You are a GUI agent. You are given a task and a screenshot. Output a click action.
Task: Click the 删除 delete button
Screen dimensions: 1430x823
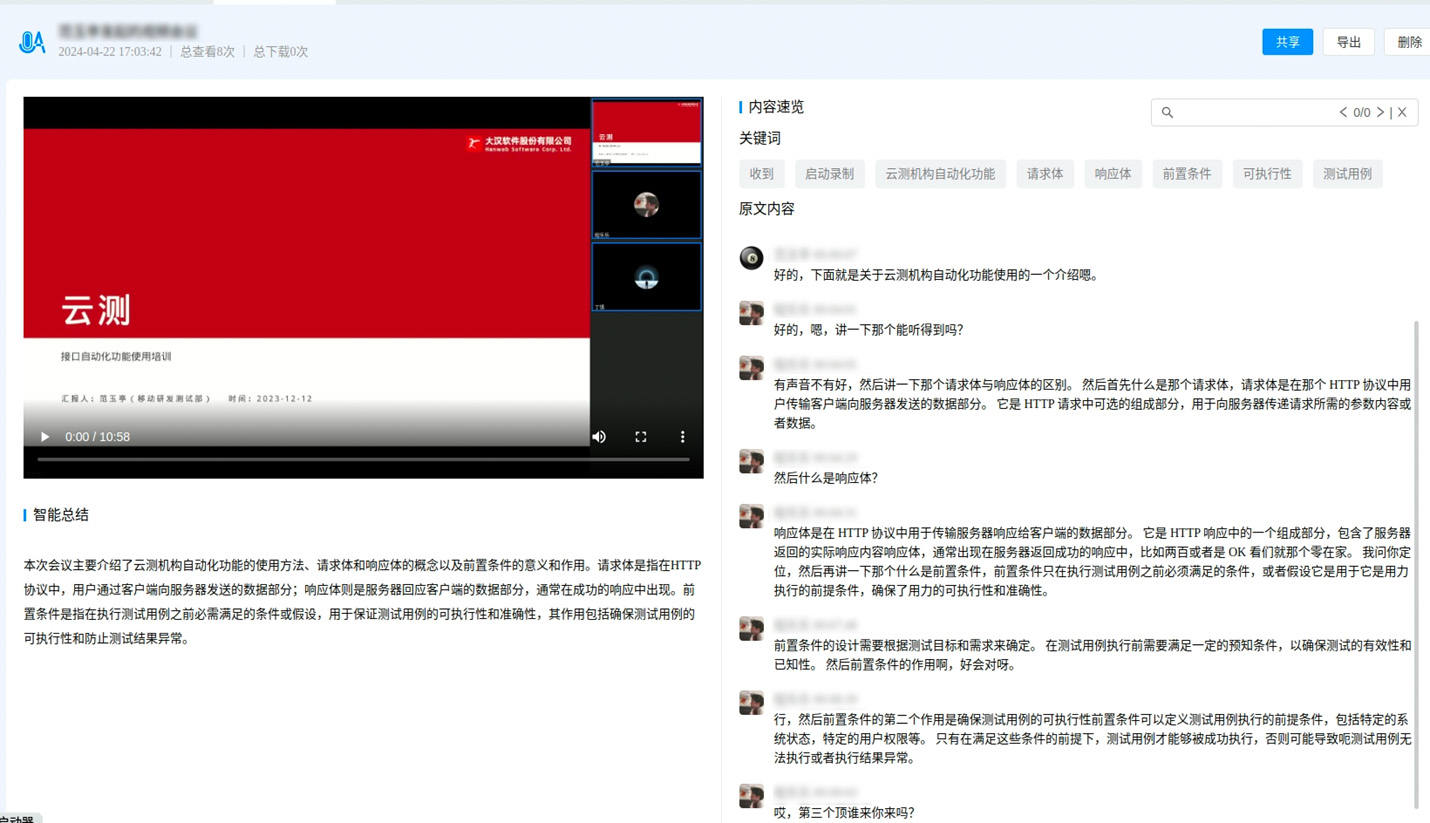coord(1408,42)
